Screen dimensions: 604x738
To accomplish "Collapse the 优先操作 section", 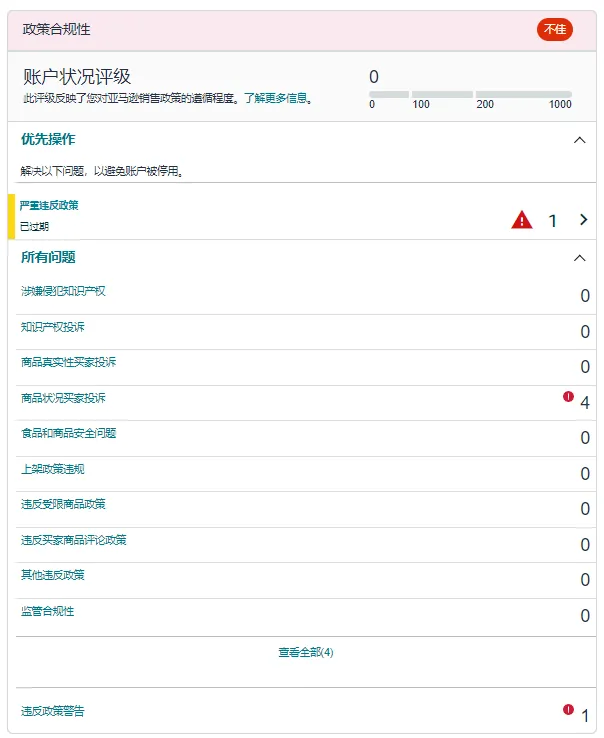I will tap(579, 140).
